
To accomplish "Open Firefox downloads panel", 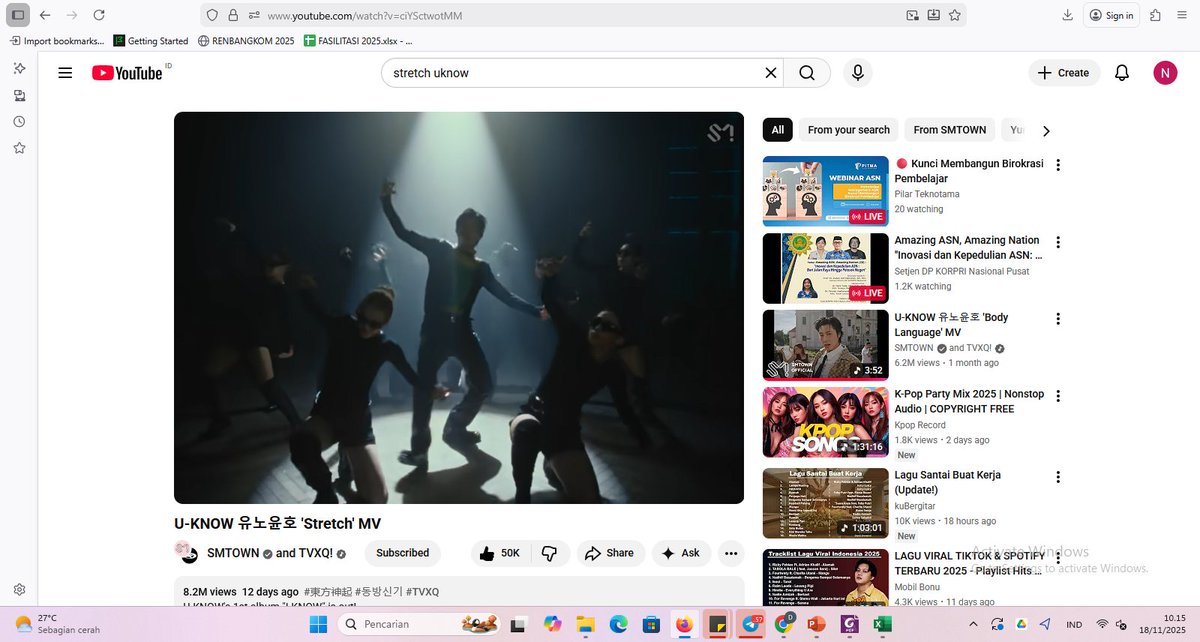I will tap(1067, 15).
